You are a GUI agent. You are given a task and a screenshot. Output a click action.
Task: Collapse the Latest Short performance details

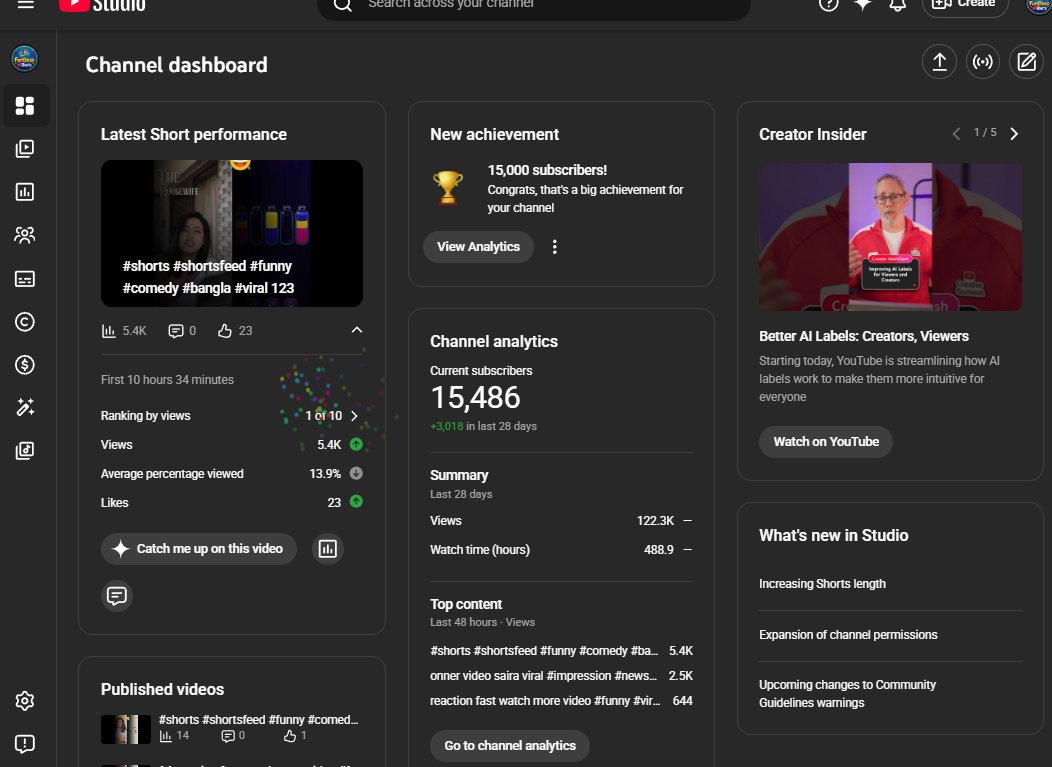coord(357,330)
